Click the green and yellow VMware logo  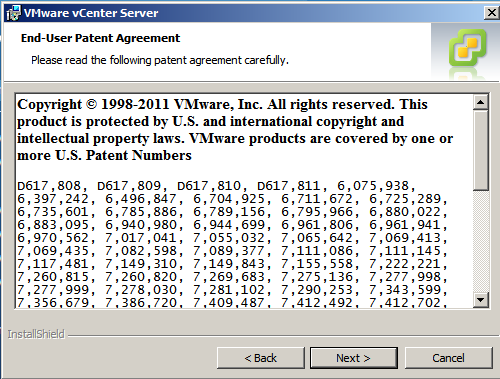[467, 48]
